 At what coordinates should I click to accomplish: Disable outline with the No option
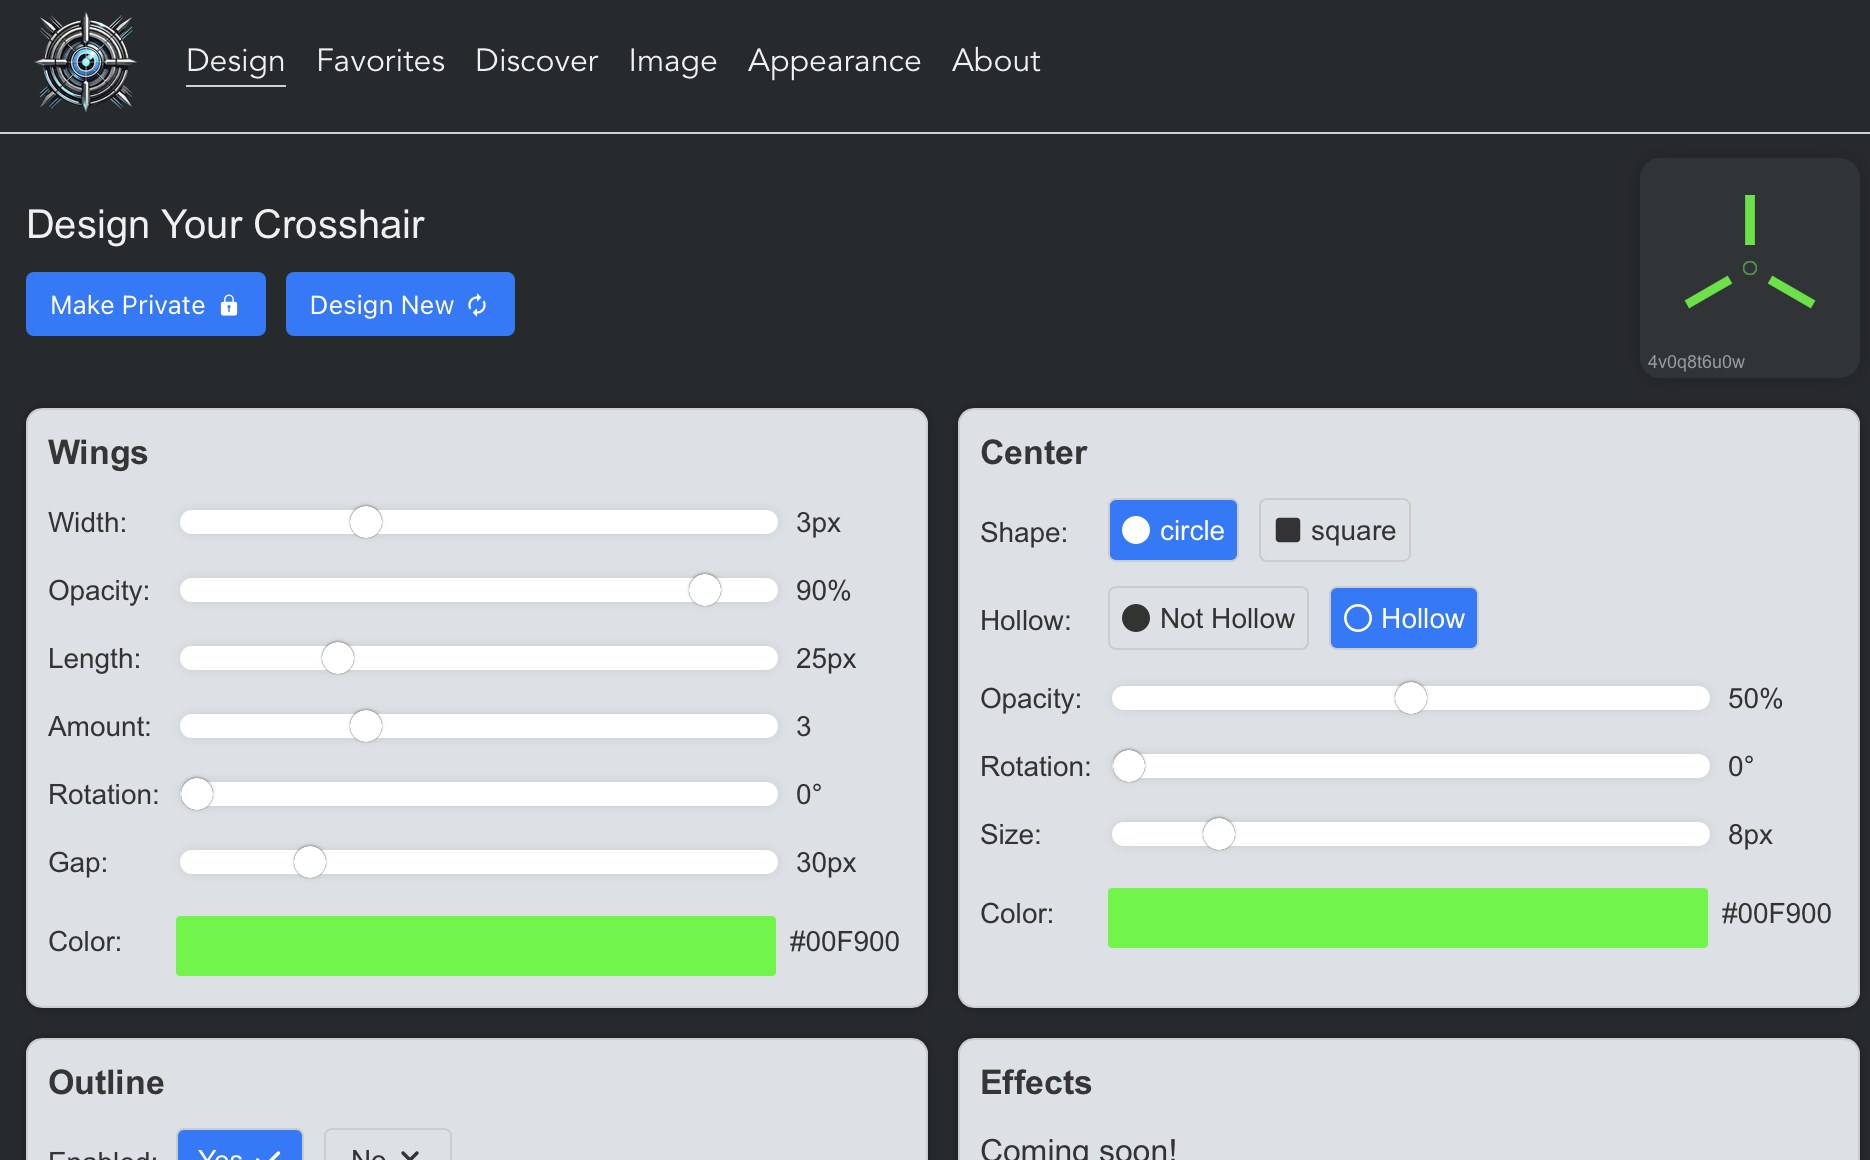387,1148
